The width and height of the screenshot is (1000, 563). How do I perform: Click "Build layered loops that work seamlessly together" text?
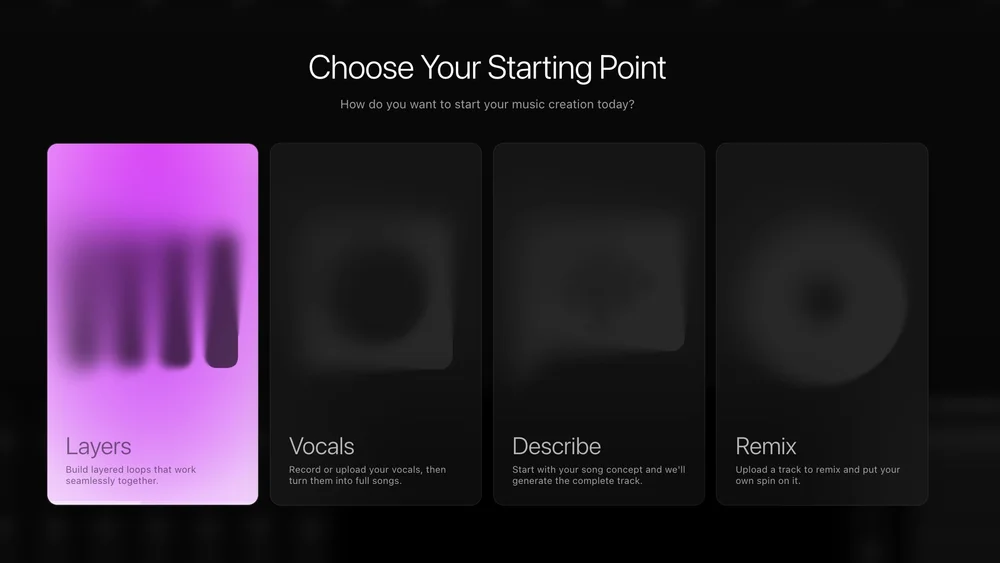coord(131,475)
